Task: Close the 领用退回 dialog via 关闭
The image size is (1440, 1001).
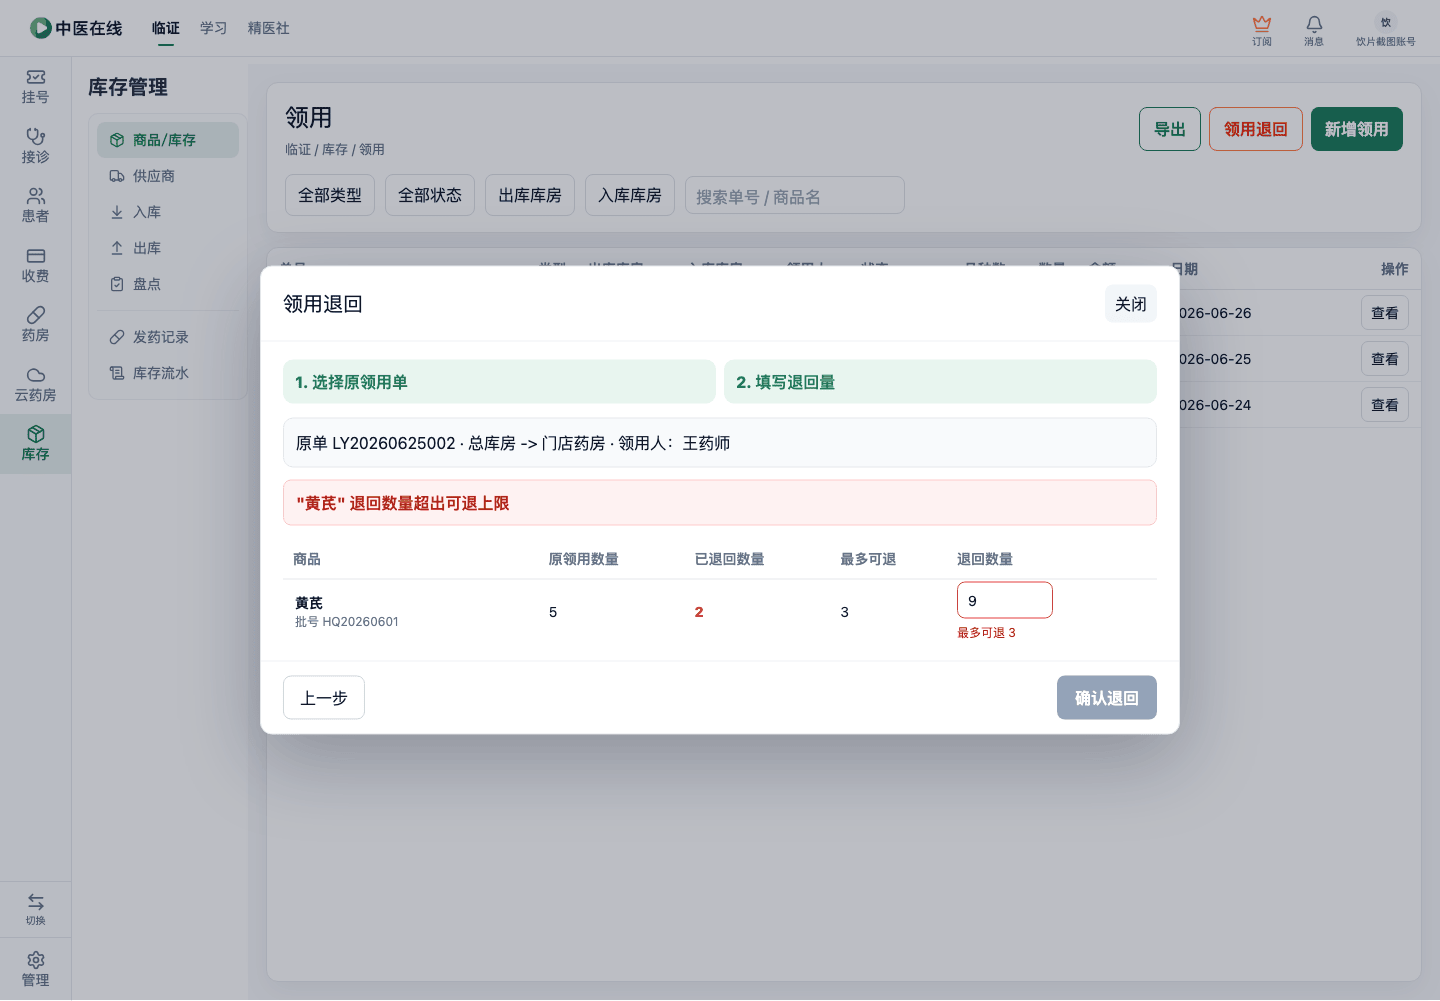Action: point(1131,304)
